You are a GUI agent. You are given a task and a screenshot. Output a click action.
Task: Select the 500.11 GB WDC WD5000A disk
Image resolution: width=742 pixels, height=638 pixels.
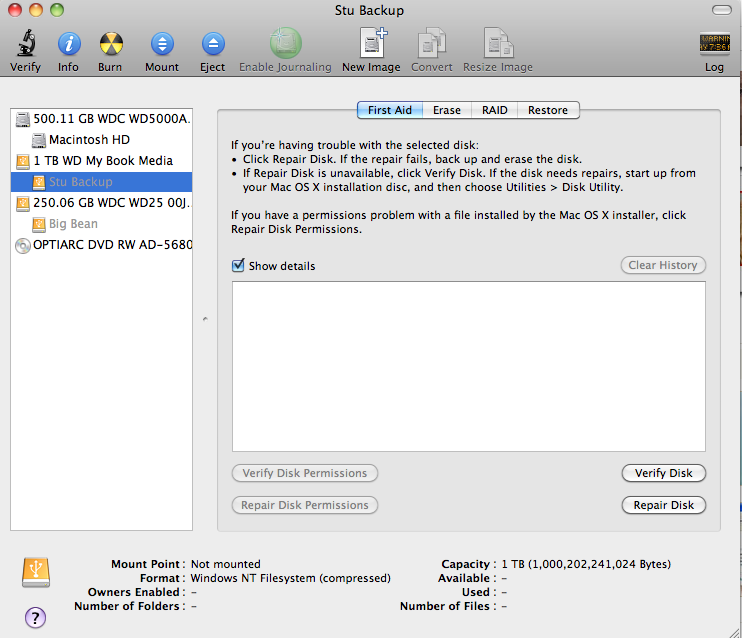pos(101,119)
